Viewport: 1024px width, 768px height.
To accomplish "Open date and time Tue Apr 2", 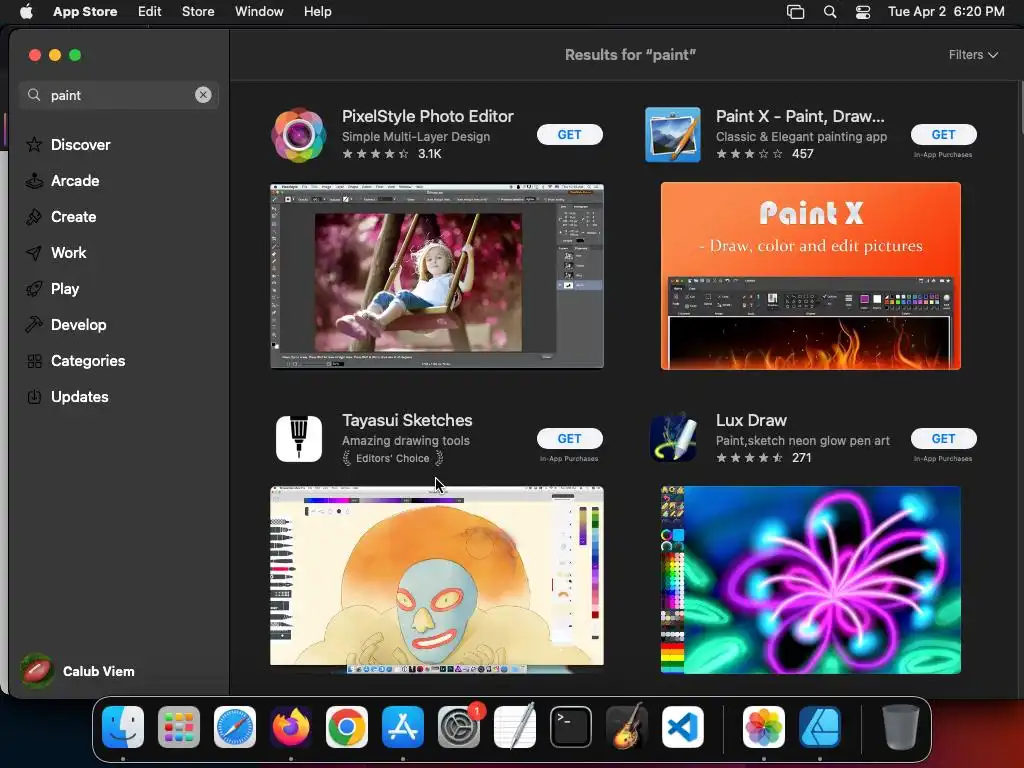I will tap(946, 12).
